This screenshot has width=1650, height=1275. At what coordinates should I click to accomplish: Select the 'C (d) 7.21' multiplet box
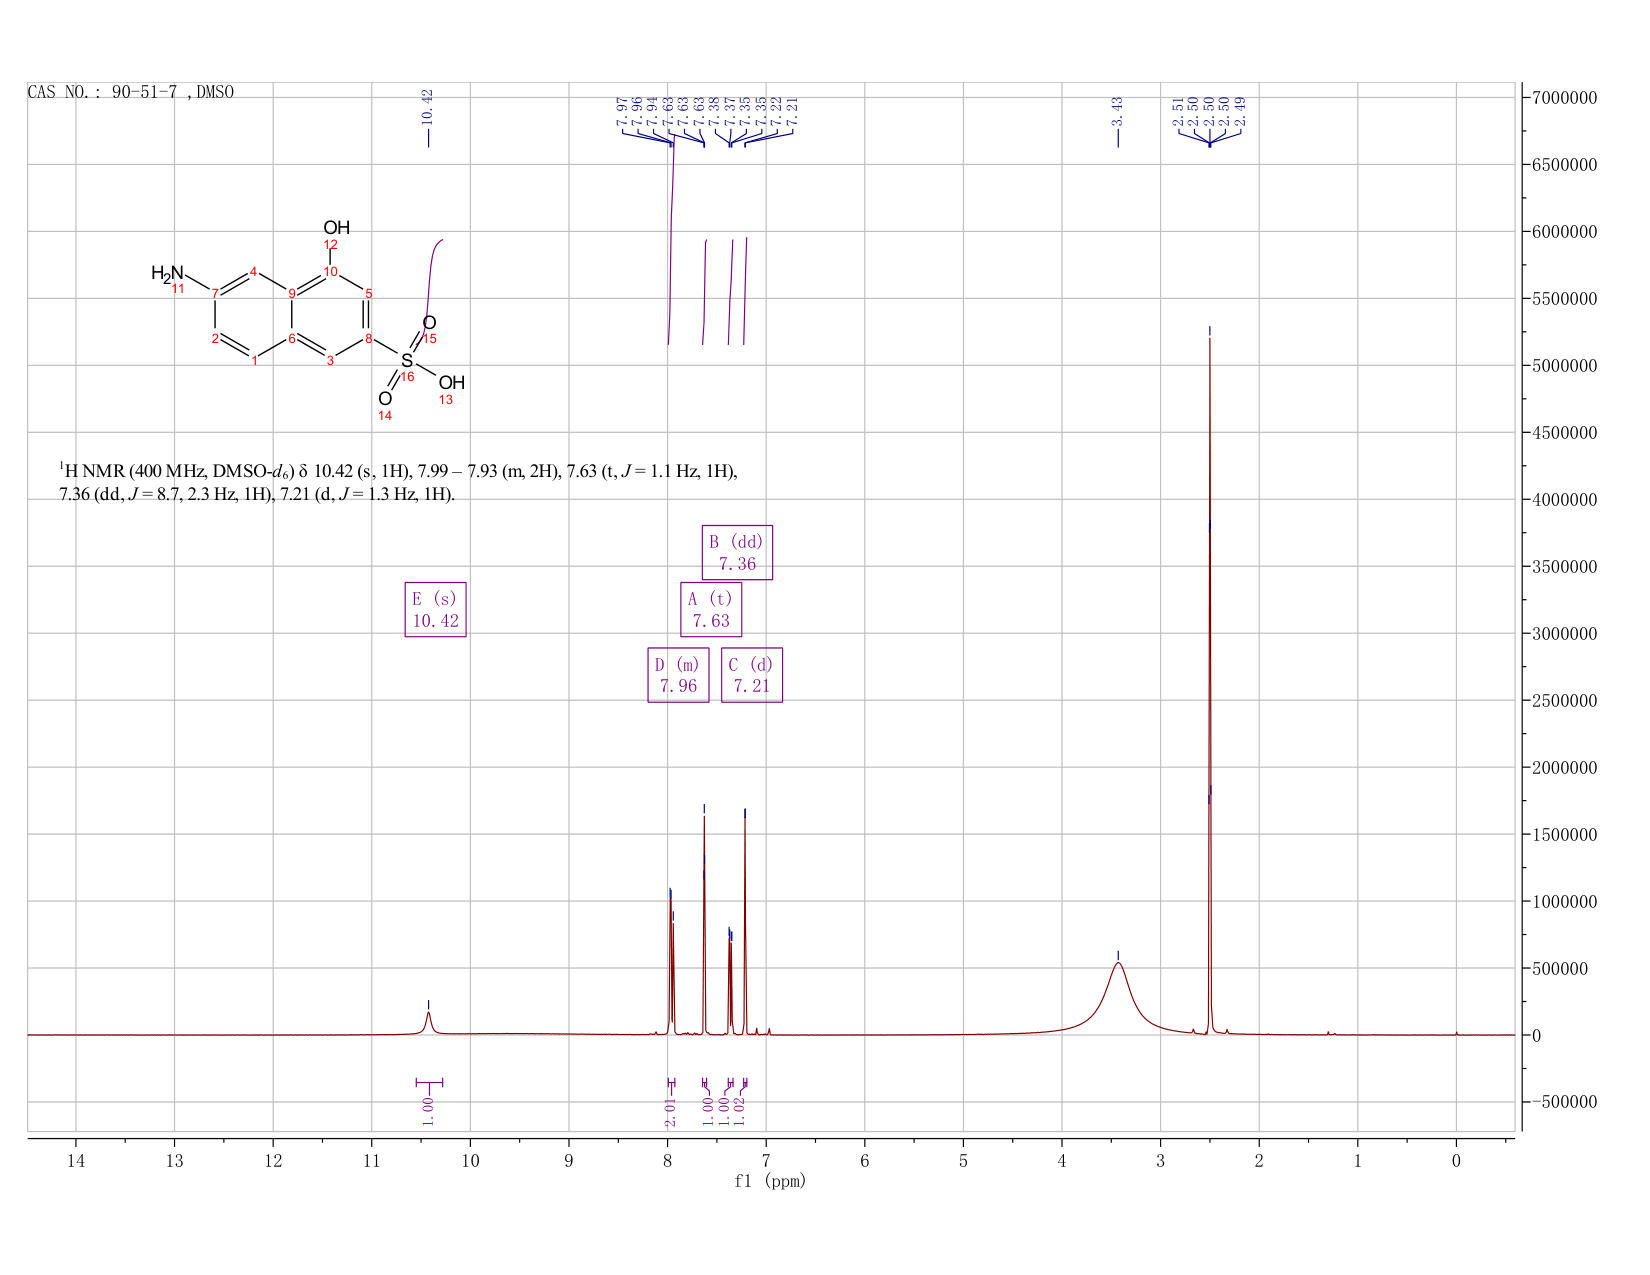752,675
